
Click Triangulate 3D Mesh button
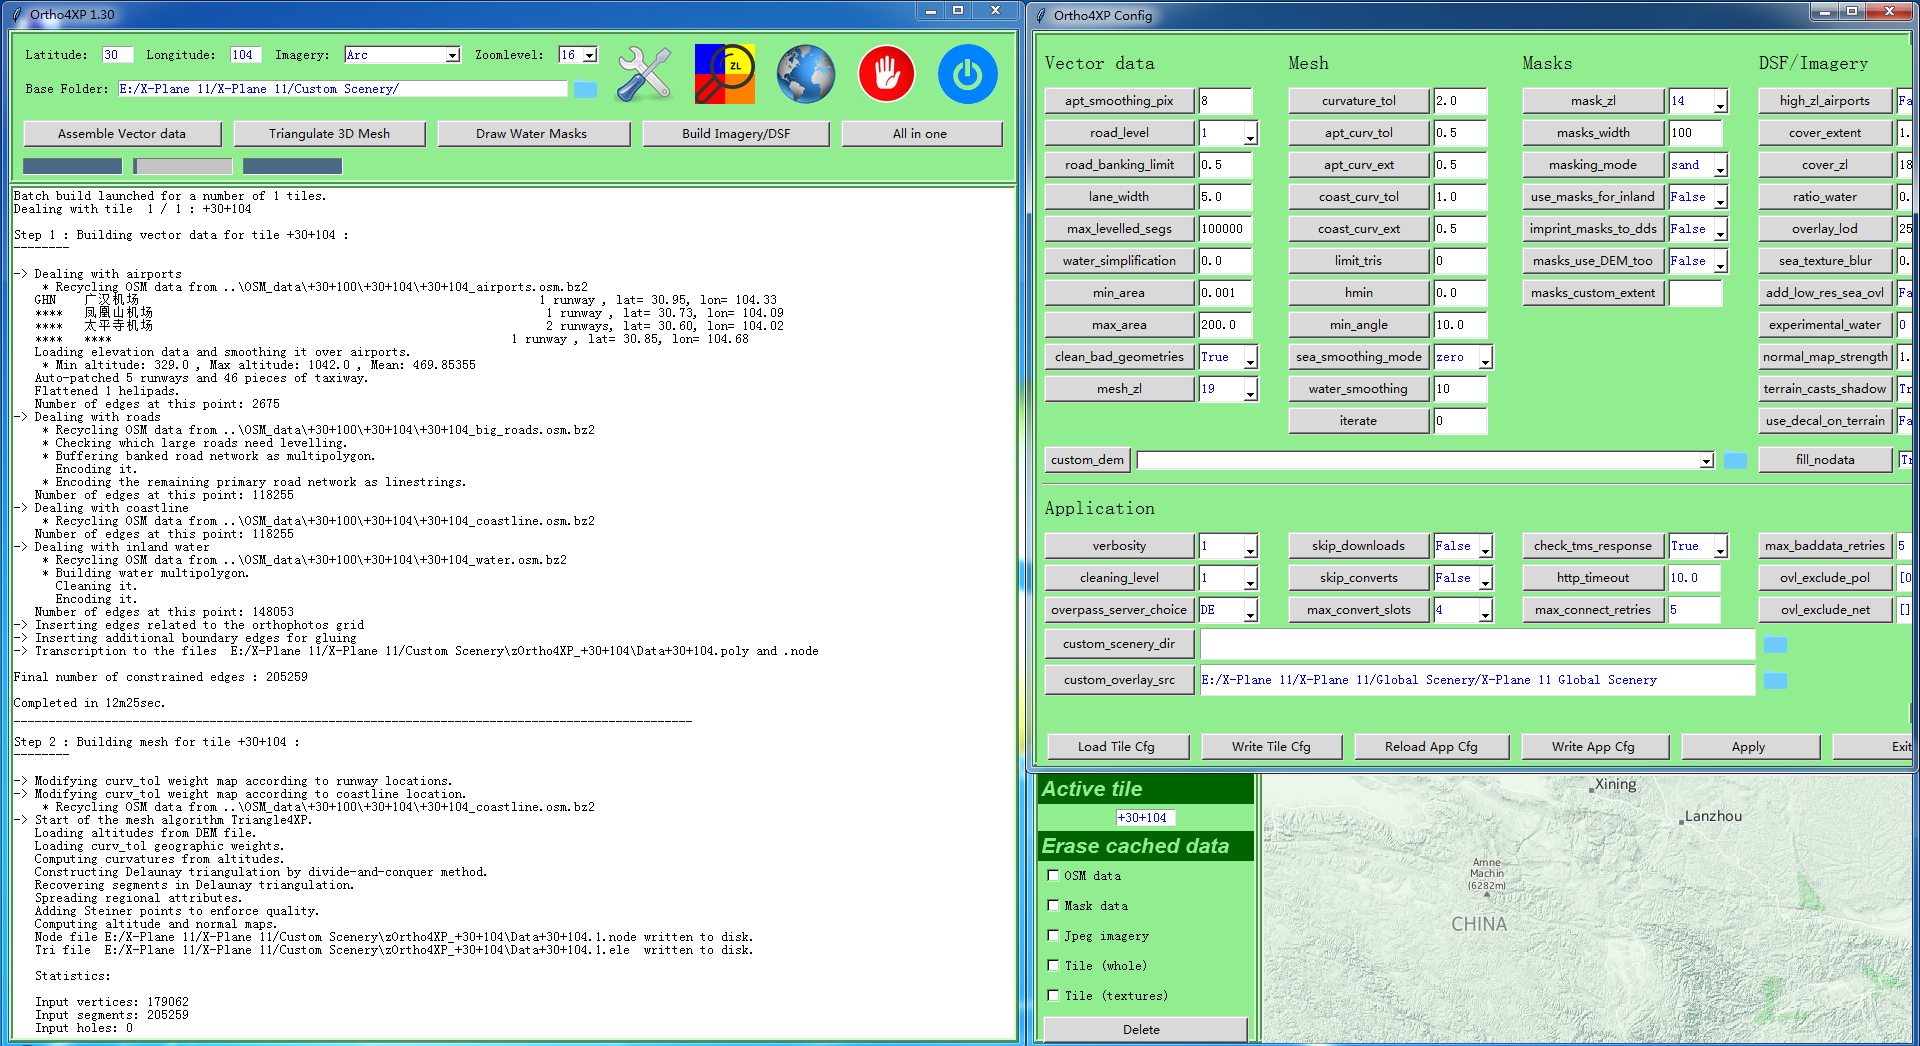click(x=329, y=133)
